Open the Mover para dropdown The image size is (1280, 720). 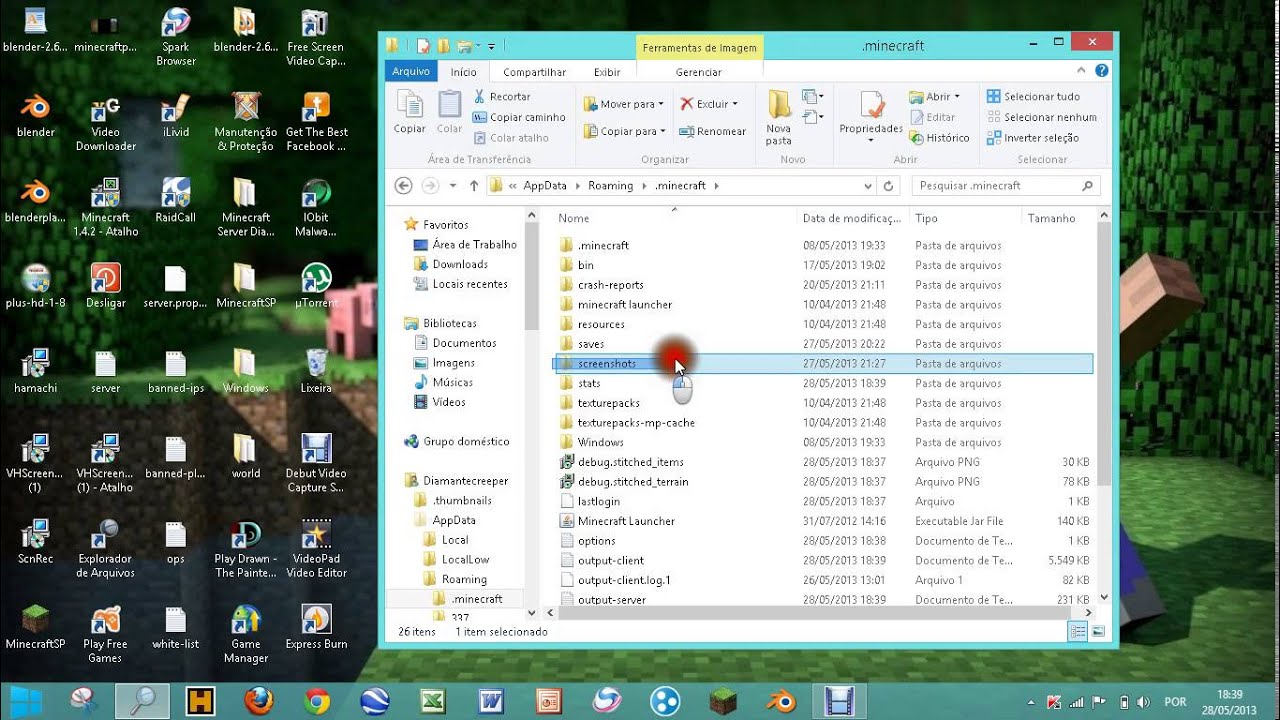(x=624, y=104)
